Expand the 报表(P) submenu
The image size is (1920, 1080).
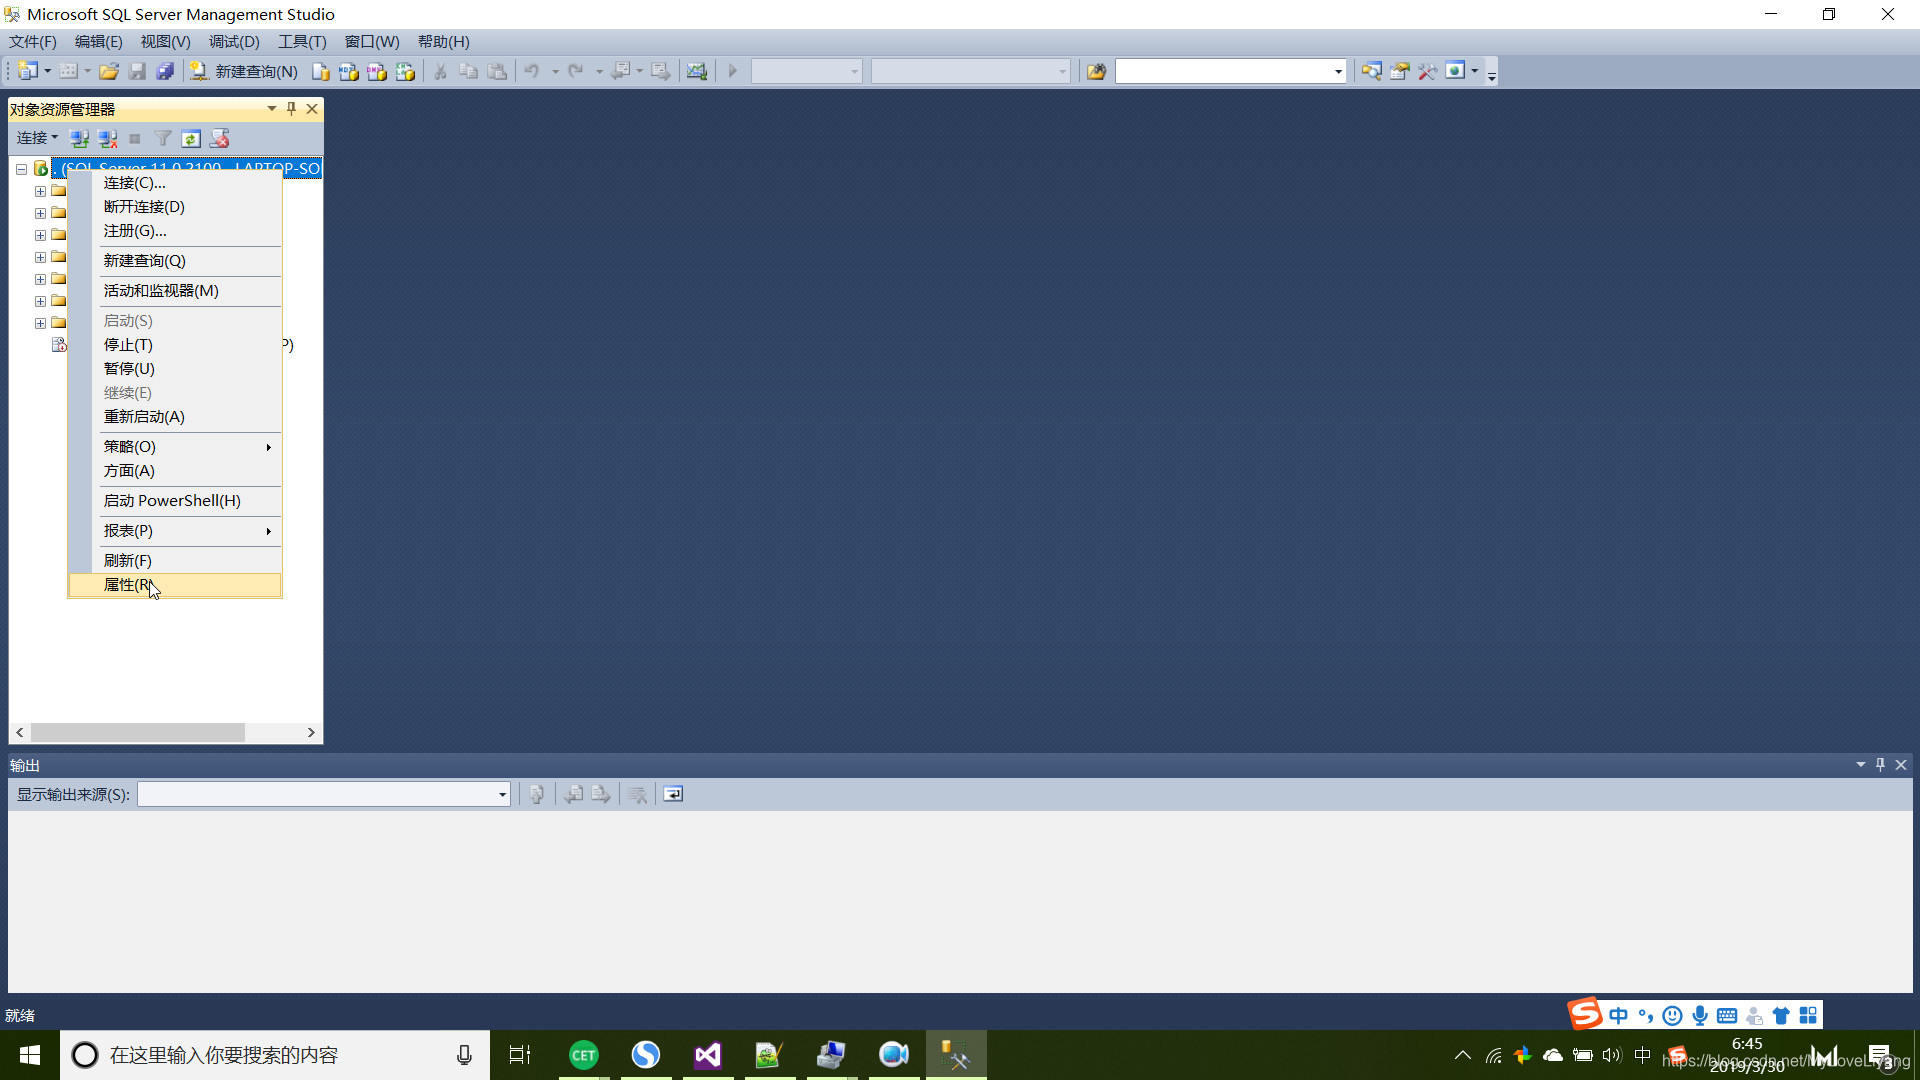click(174, 531)
